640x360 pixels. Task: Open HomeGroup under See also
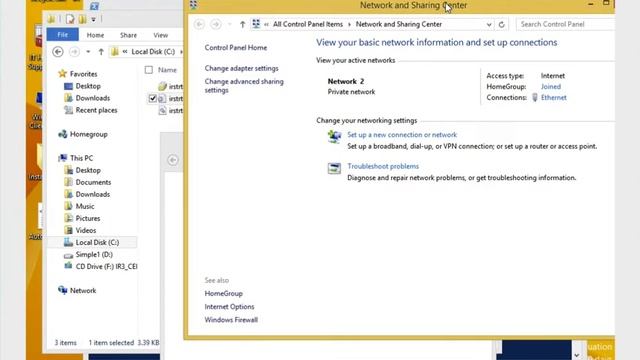click(224, 293)
